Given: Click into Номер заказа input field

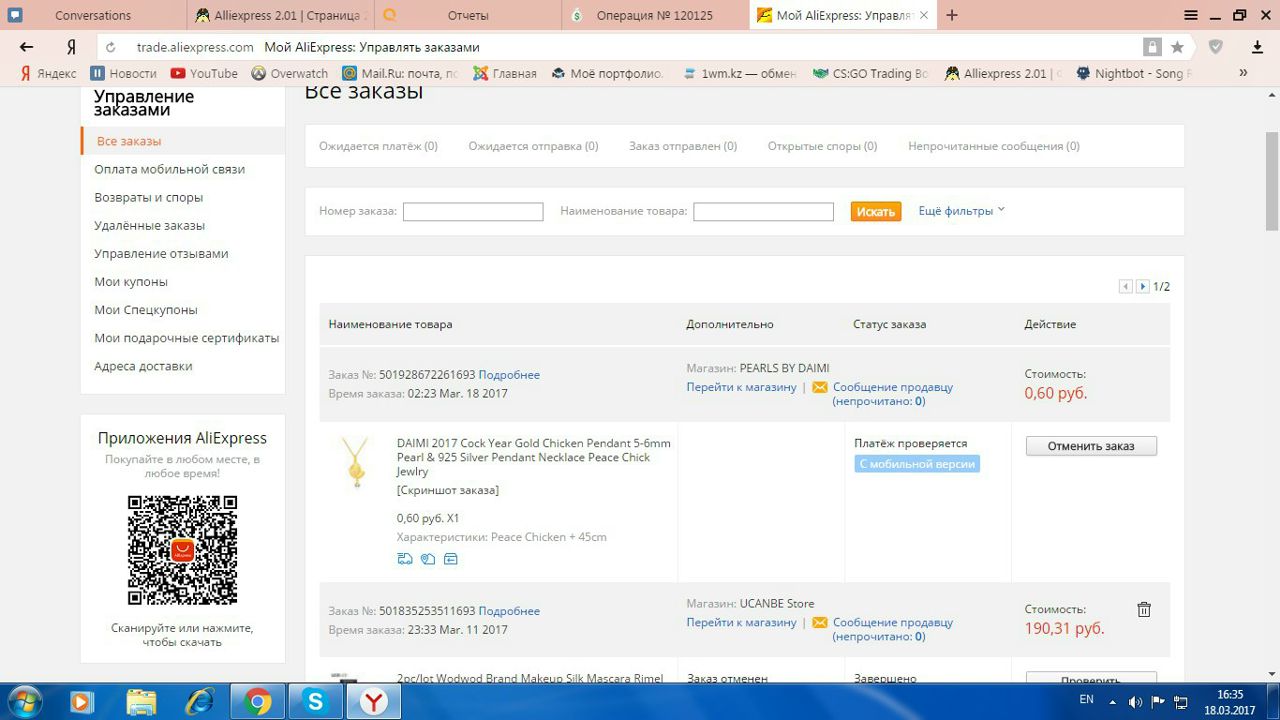Looking at the screenshot, I should coord(473,211).
